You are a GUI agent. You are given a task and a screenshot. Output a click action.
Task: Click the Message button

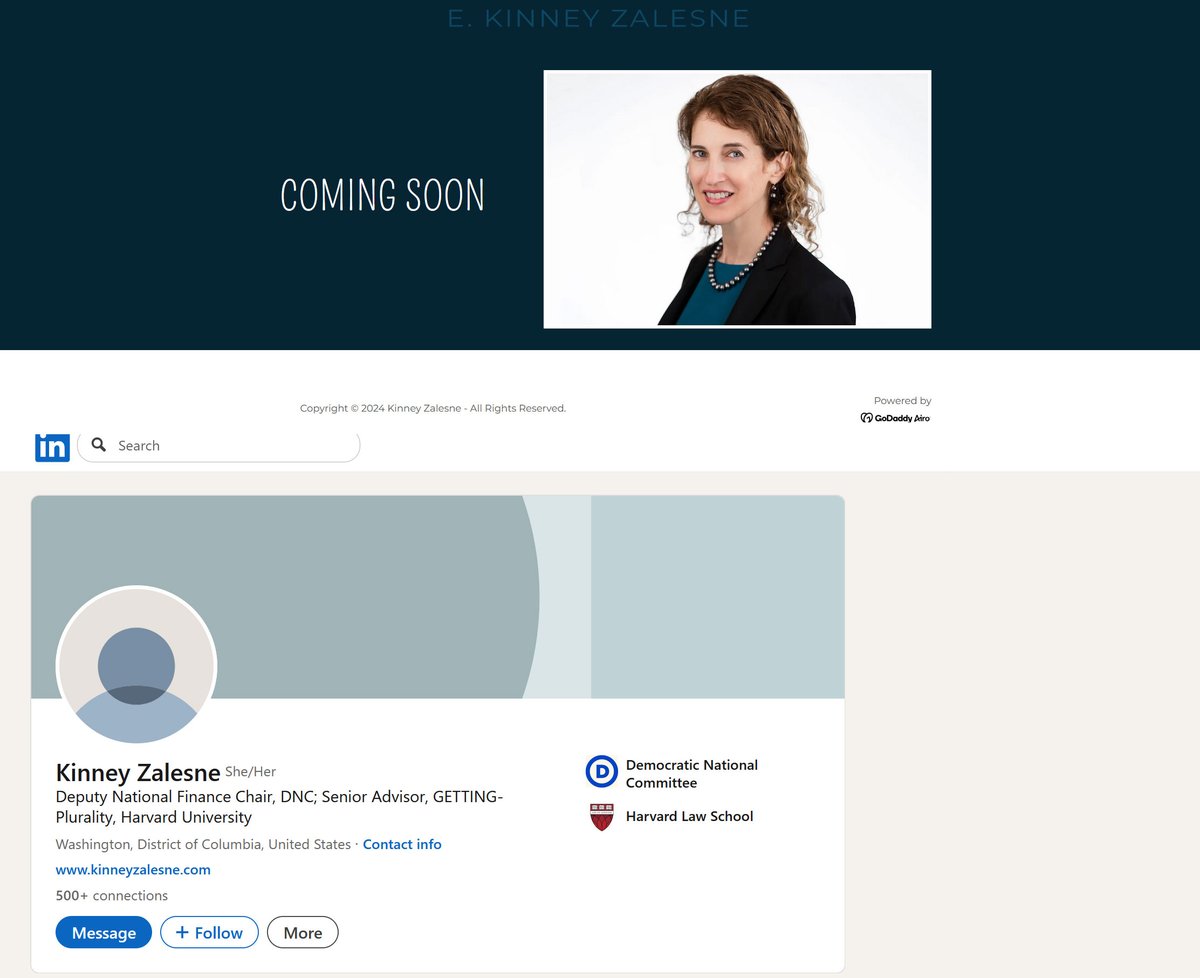[x=104, y=933]
